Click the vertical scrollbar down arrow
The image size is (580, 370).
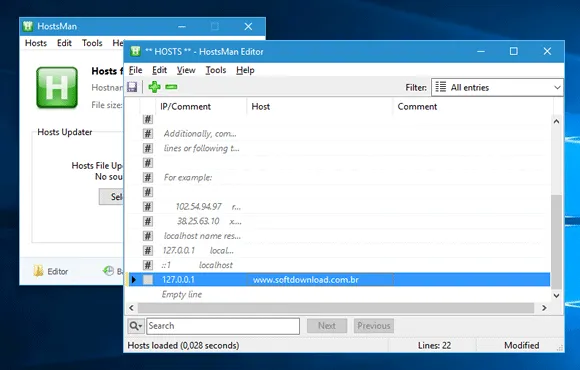(x=556, y=295)
